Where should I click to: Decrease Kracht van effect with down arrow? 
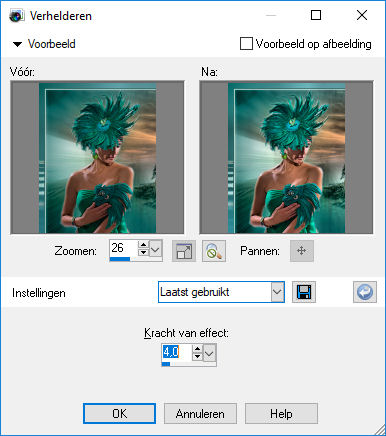(x=197, y=356)
